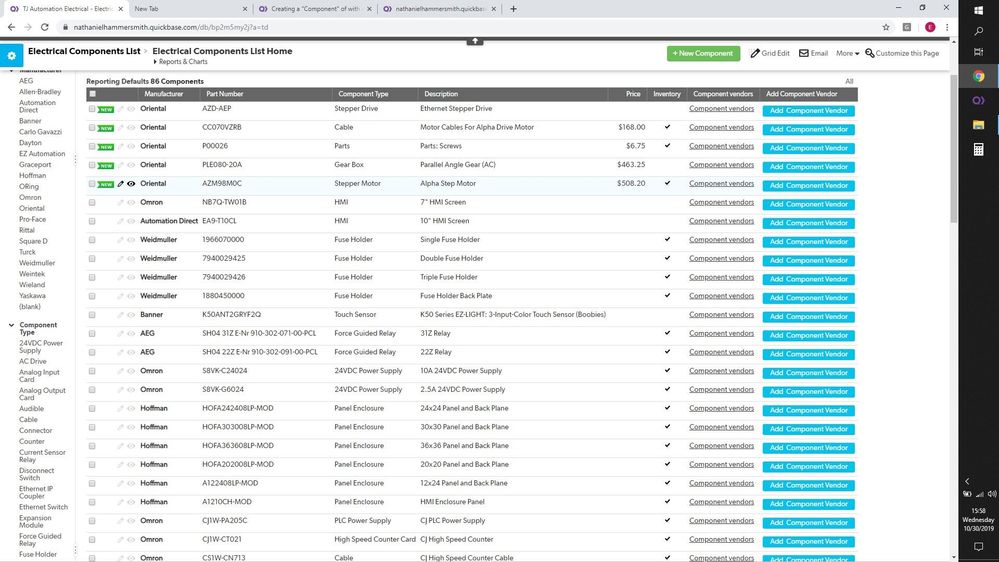Reload the browser page
This screenshot has width=999, height=562.
[x=45, y=27]
